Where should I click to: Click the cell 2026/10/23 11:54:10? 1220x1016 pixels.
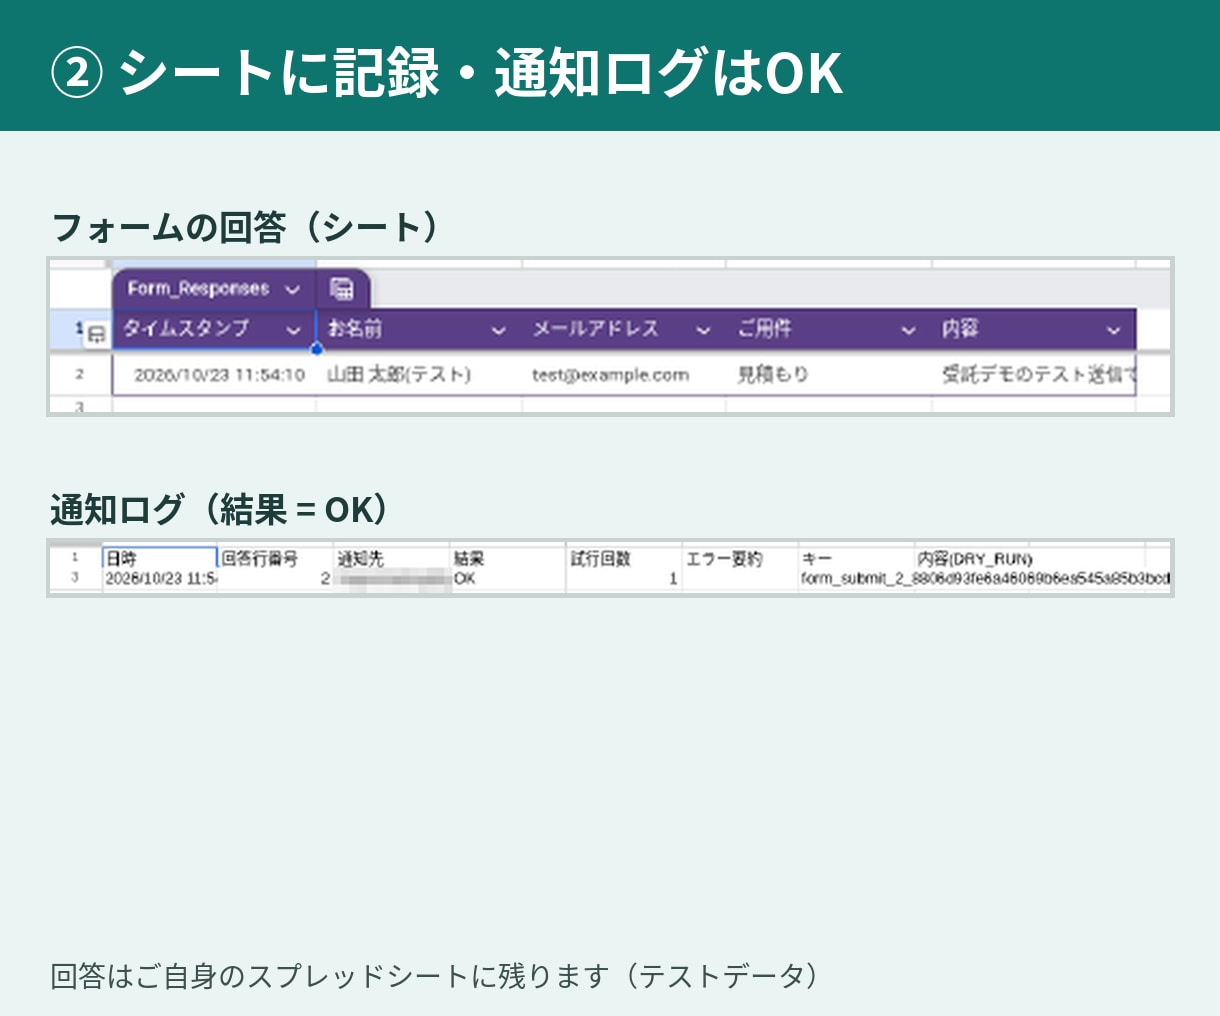pyautogui.click(x=214, y=375)
